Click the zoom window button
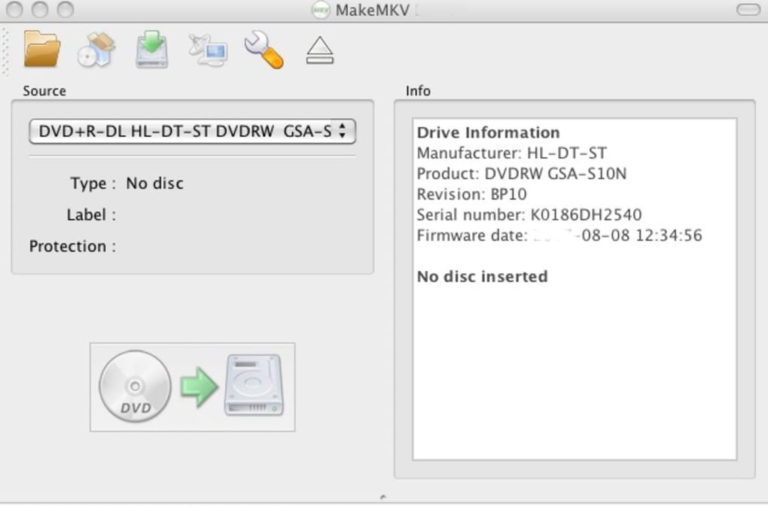This screenshot has height=507, width=768. click(x=65, y=9)
